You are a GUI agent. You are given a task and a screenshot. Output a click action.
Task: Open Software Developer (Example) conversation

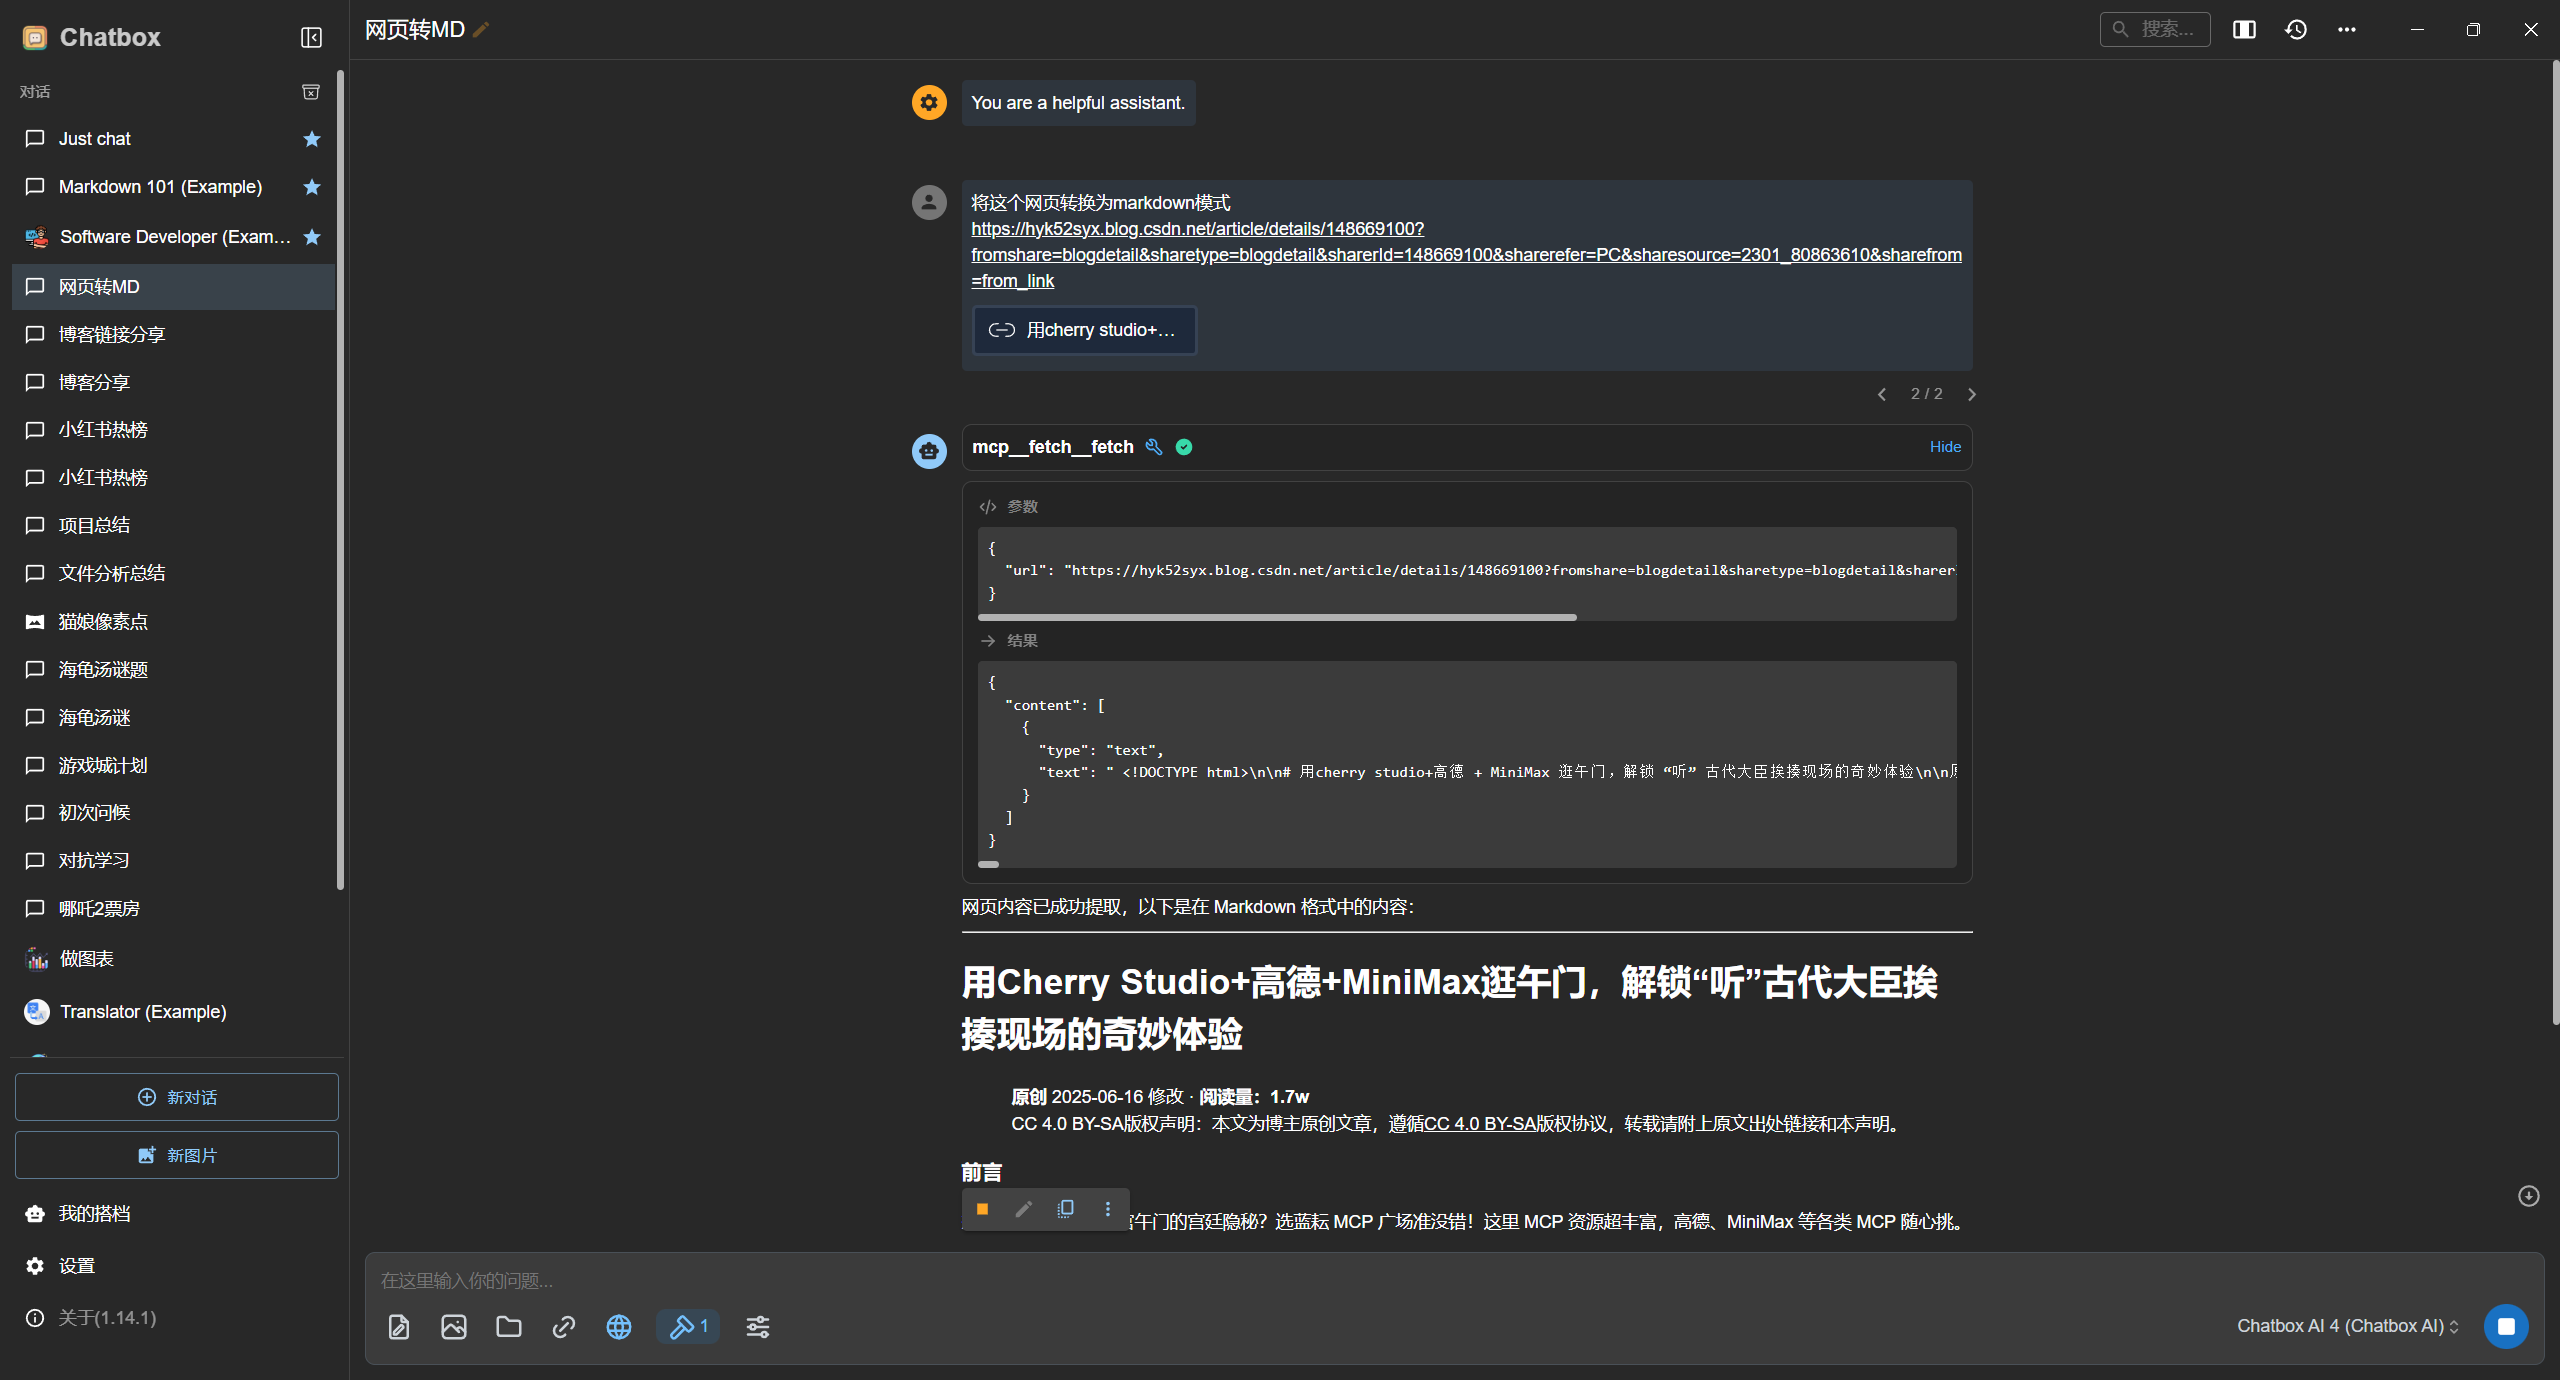174,237
